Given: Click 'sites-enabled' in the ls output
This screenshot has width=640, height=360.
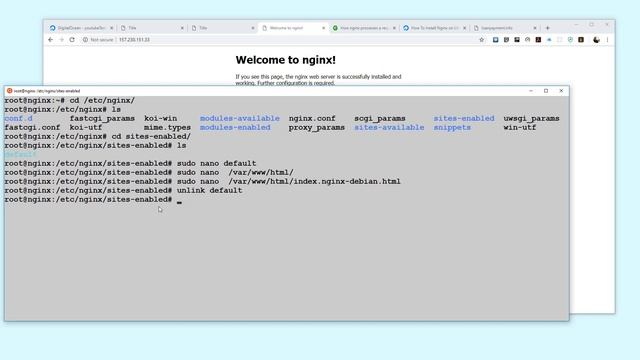Looking at the screenshot, I should 464,118.
